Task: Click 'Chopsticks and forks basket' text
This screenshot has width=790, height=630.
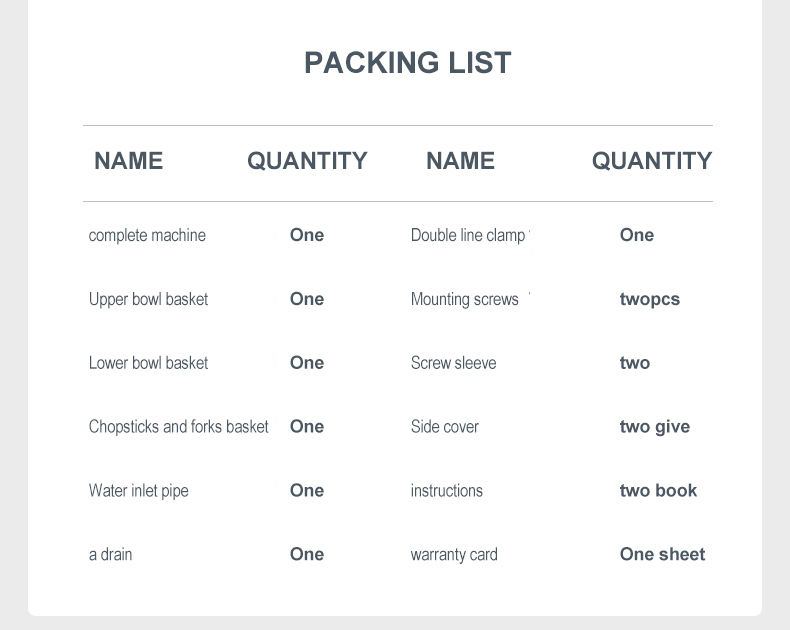Action: point(178,427)
